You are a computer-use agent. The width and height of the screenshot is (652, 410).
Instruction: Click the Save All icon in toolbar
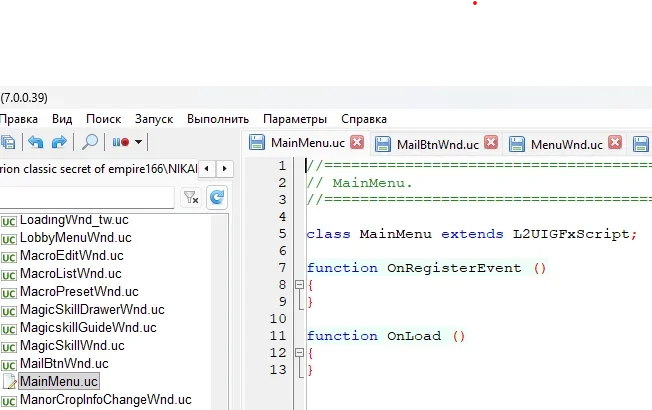click(8, 143)
